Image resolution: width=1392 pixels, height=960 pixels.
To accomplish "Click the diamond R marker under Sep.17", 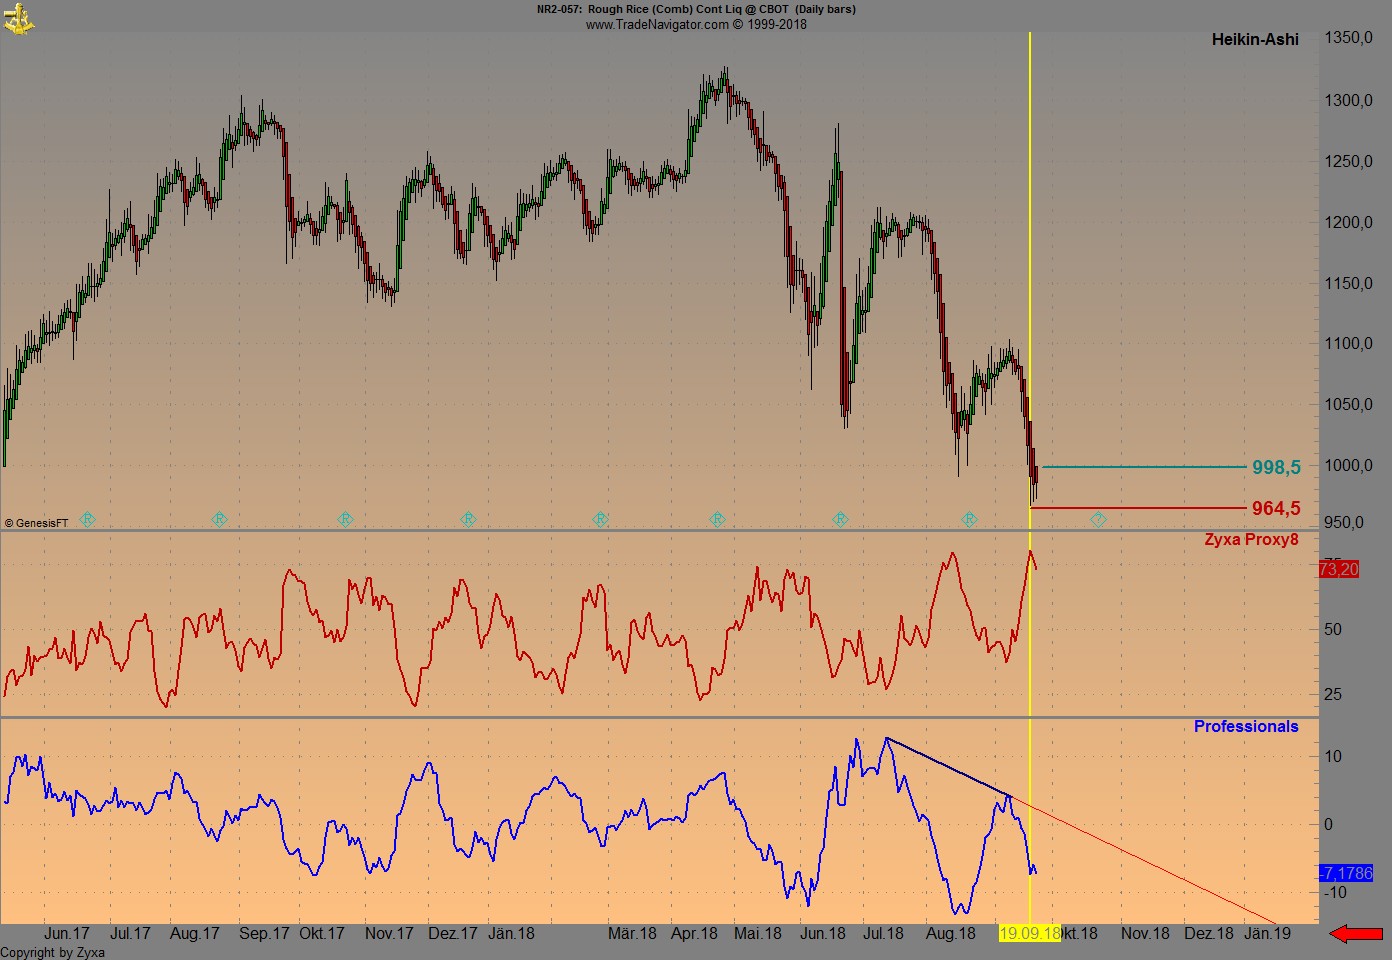I will 218,519.
